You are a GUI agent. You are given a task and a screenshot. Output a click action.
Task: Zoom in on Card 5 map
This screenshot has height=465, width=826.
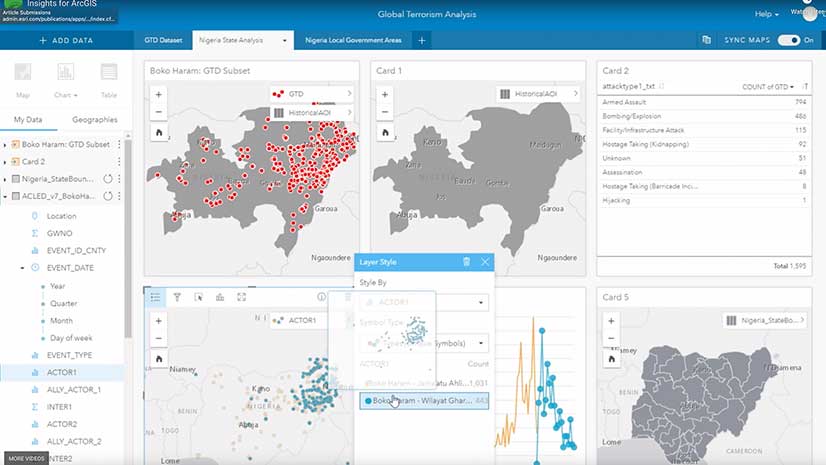coord(611,321)
